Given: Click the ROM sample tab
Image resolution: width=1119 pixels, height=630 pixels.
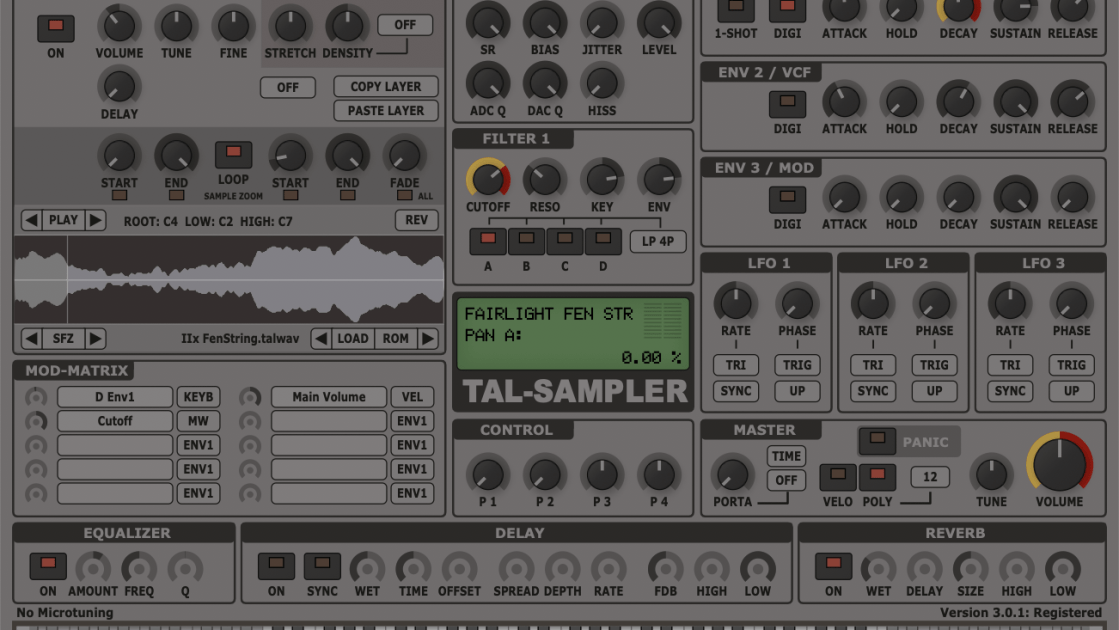Looking at the screenshot, I should point(396,338).
